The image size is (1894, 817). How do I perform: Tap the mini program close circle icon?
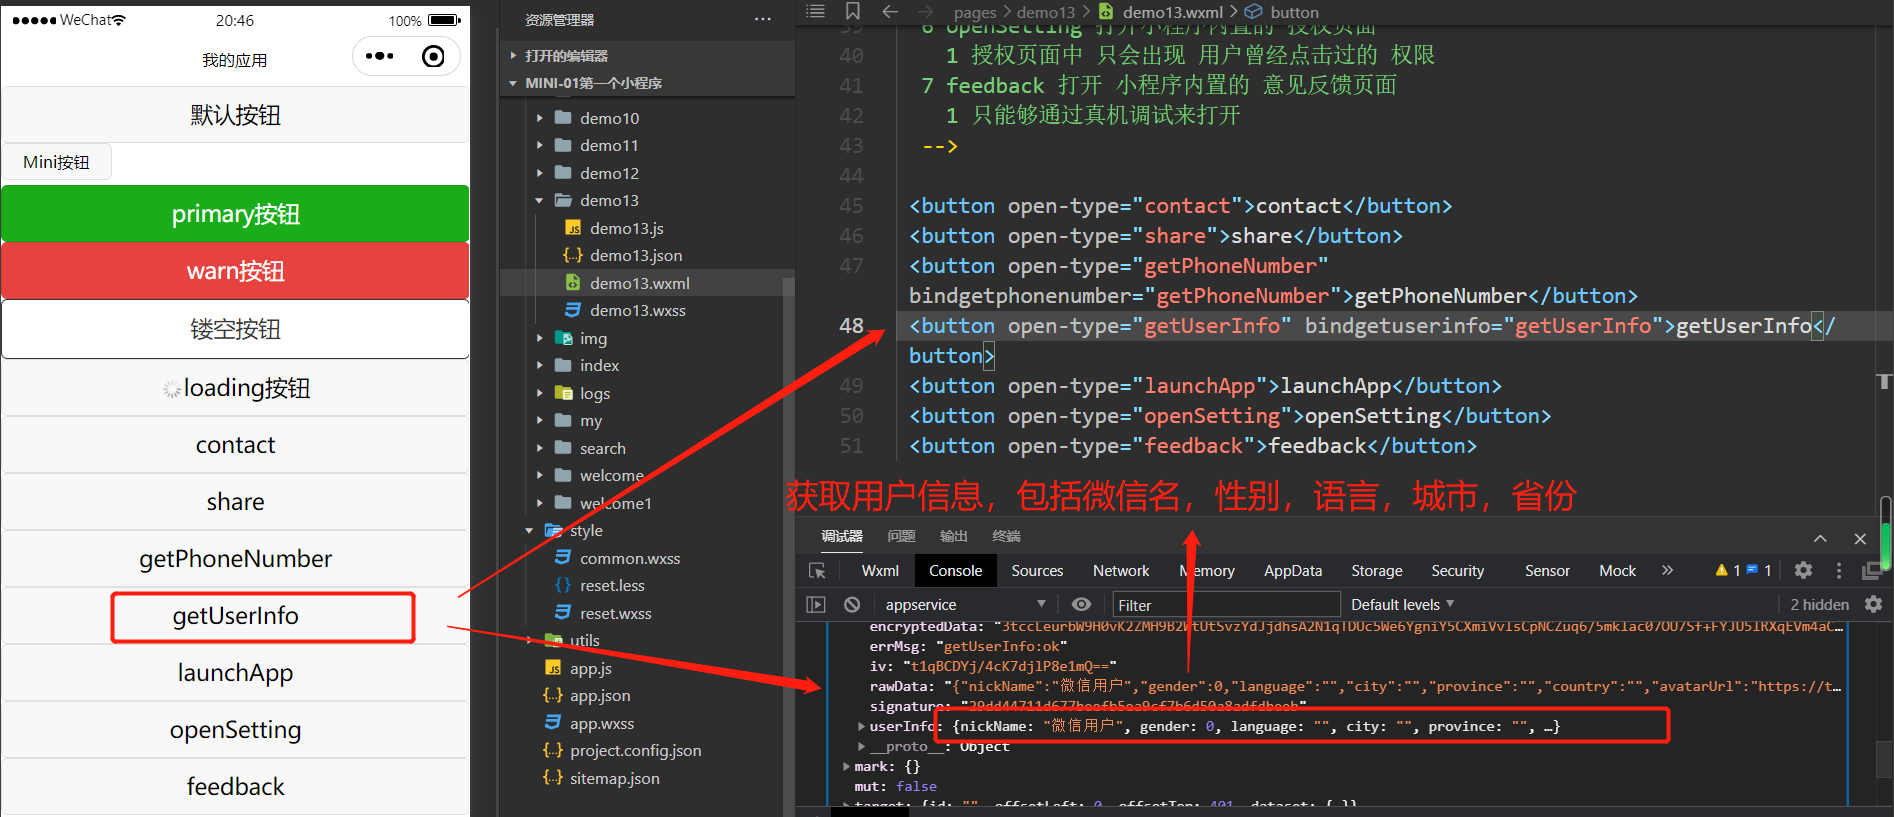click(433, 56)
